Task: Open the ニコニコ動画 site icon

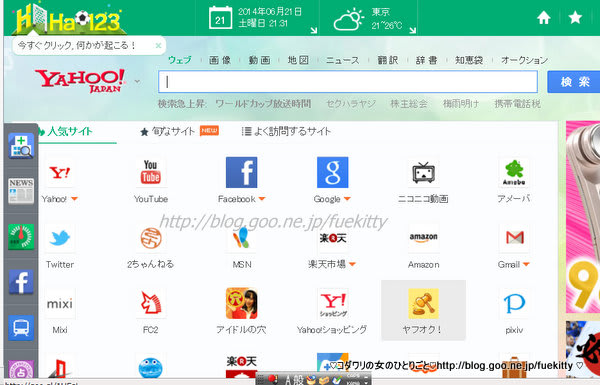Action: tap(423, 173)
